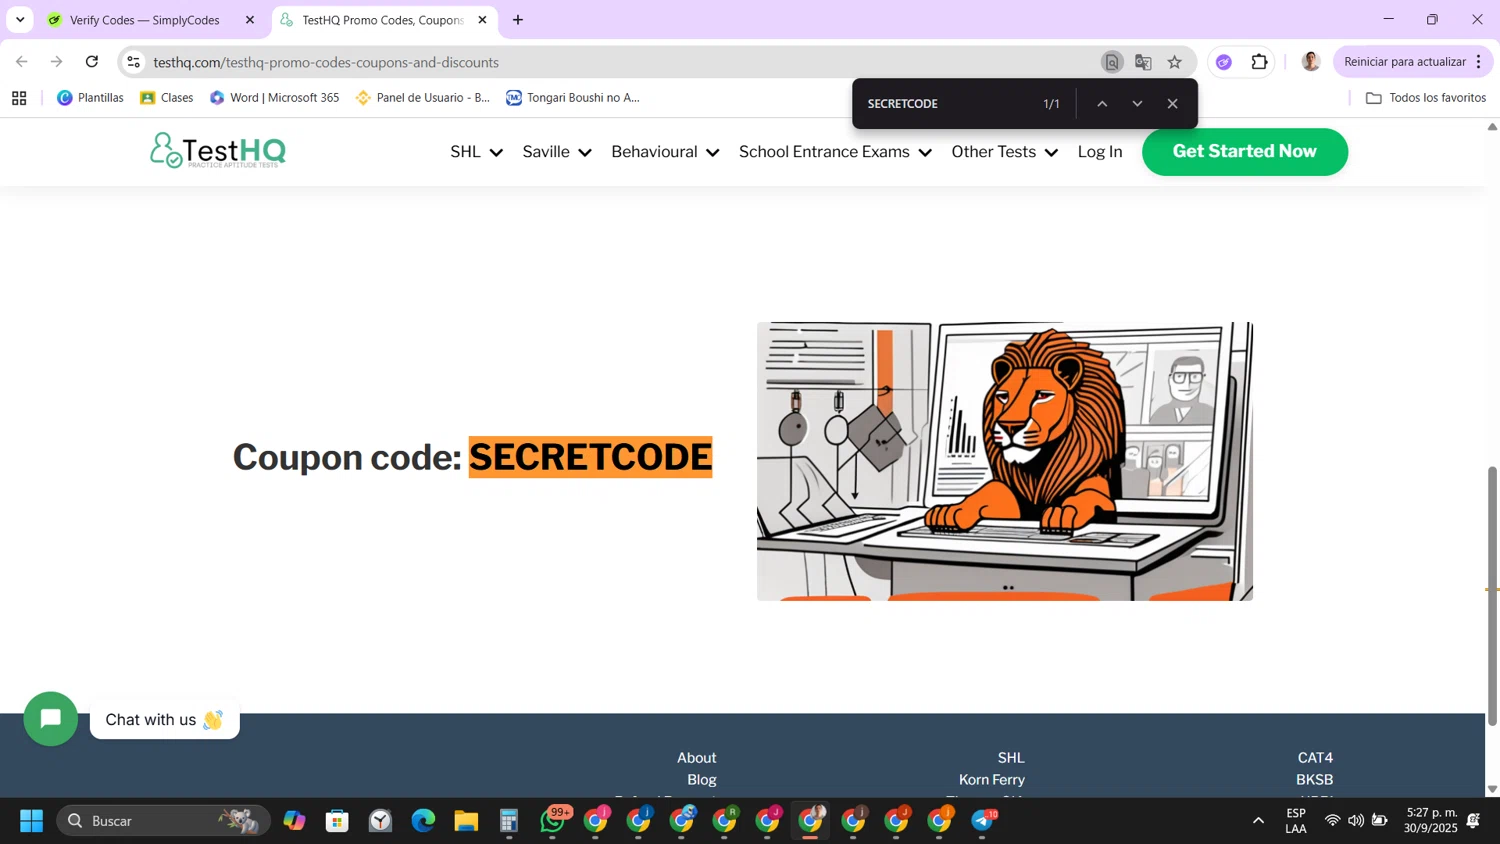Screen dimensions: 1500x844
Task: Open the Word Microsoft 365 bookmark
Action: (274, 98)
